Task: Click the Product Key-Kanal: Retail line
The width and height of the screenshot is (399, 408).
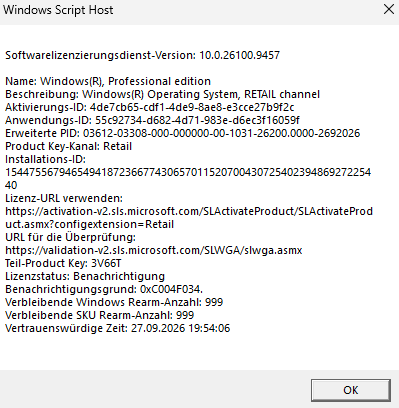Action: click(68, 146)
